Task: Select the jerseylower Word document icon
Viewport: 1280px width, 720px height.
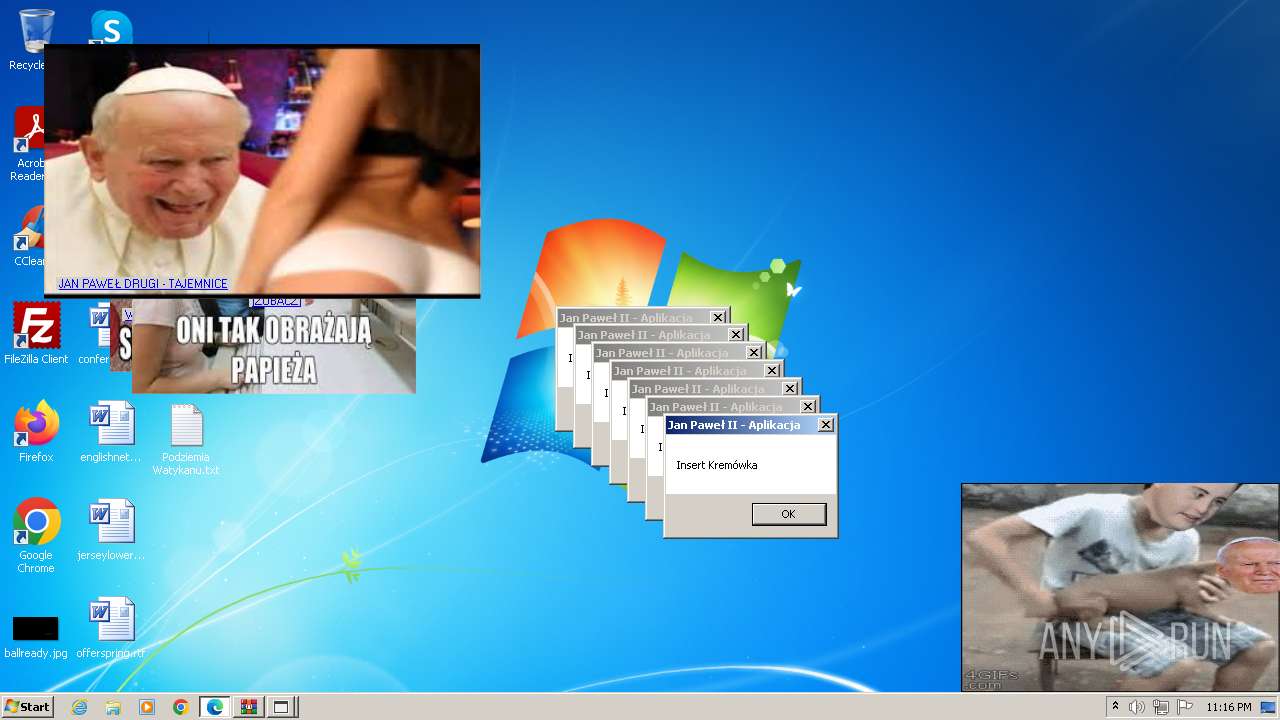Action: coord(111,530)
